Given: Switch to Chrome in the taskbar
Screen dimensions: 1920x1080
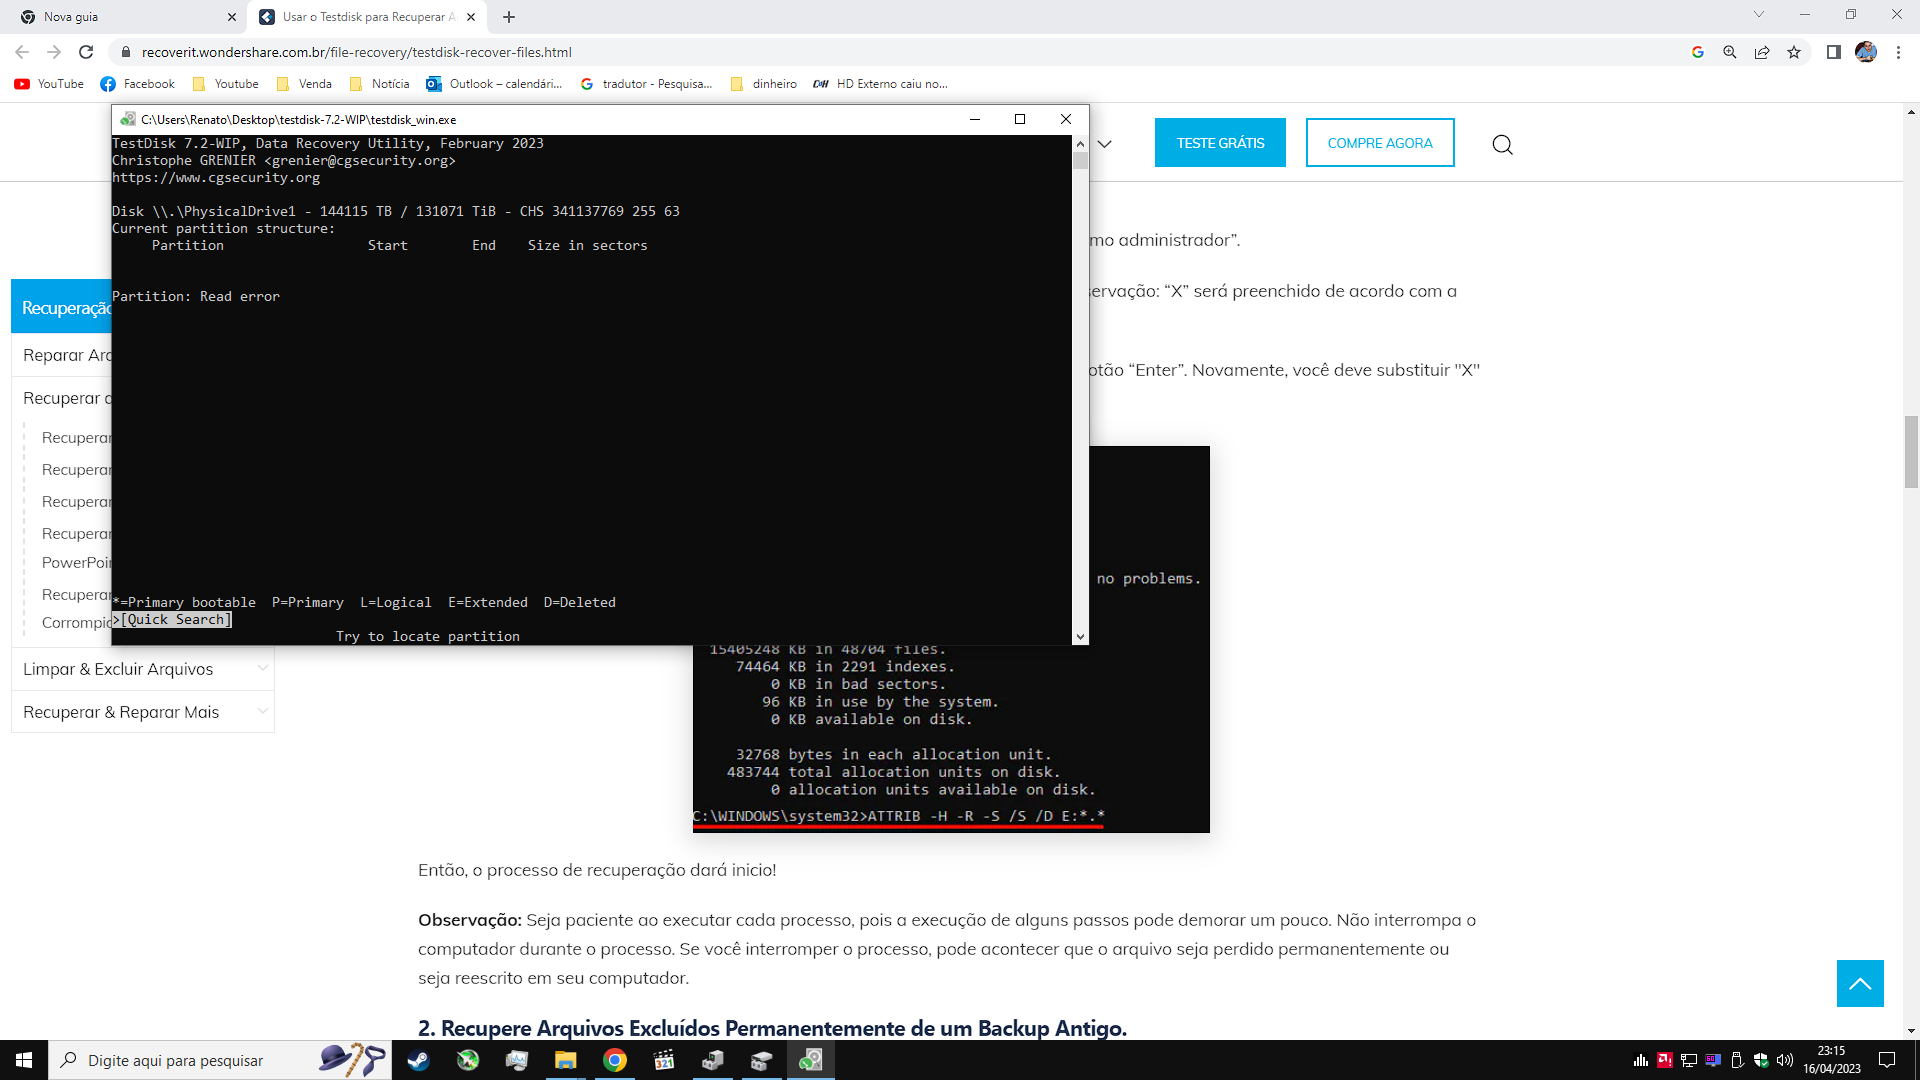Looking at the screenshot, I should [615, 1060].
